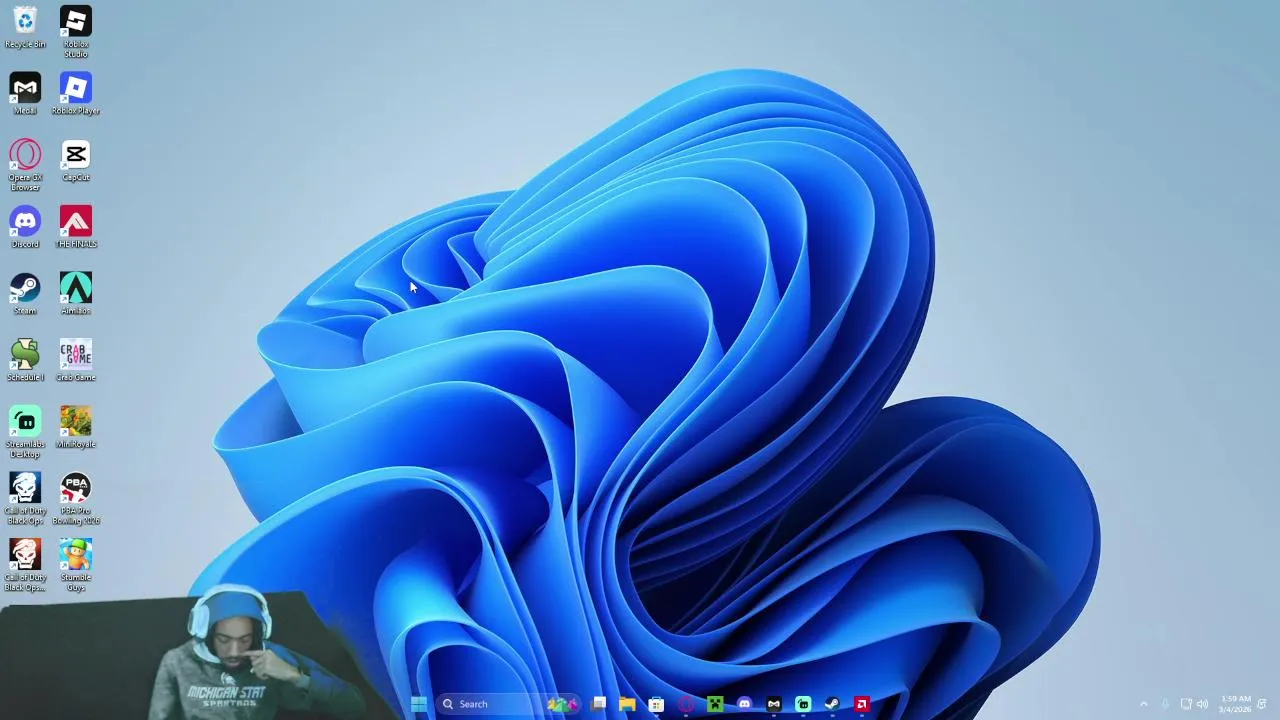Open the notification center icon
The width and height of the screenshot is (1280, 720).
coord(1262,704)
